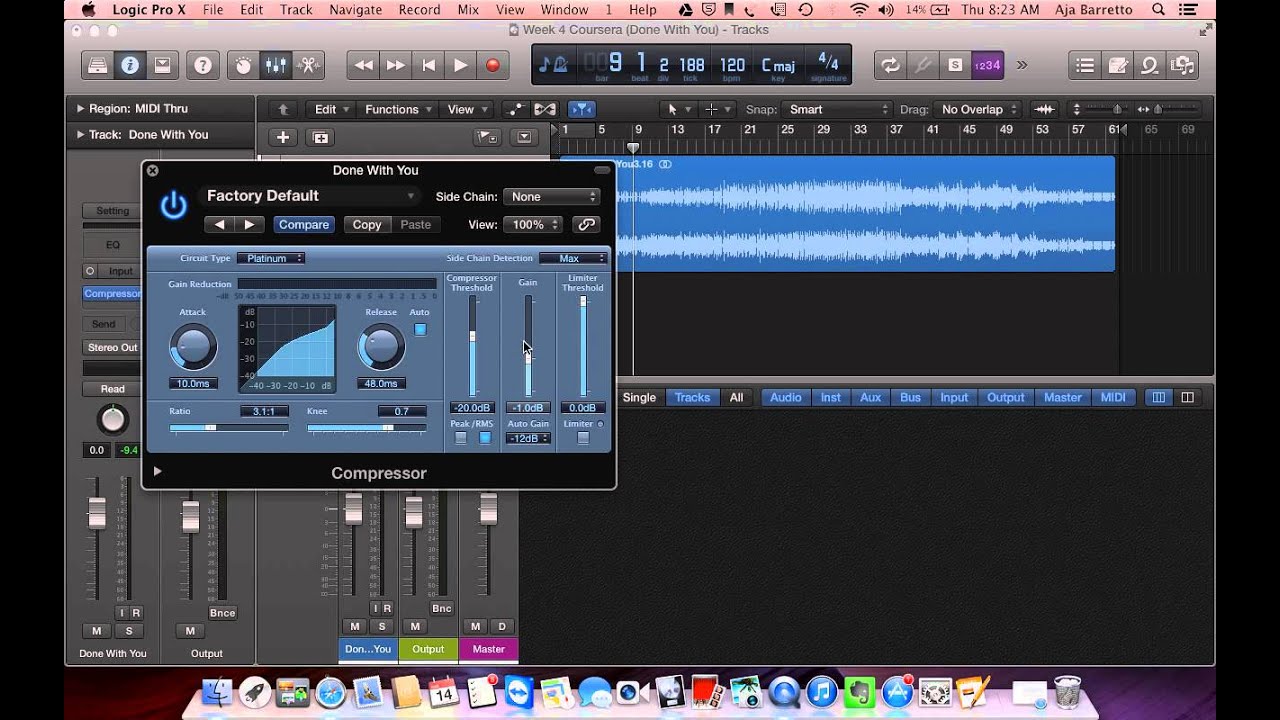Click the duplicate track button
Viewport: 1280px width, 720px height.
point(320,138)
